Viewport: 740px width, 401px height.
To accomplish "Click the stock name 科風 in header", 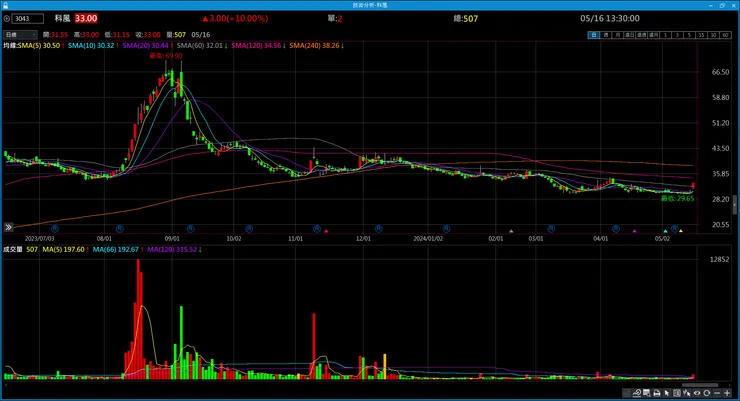I will click(x=62, y=18).
